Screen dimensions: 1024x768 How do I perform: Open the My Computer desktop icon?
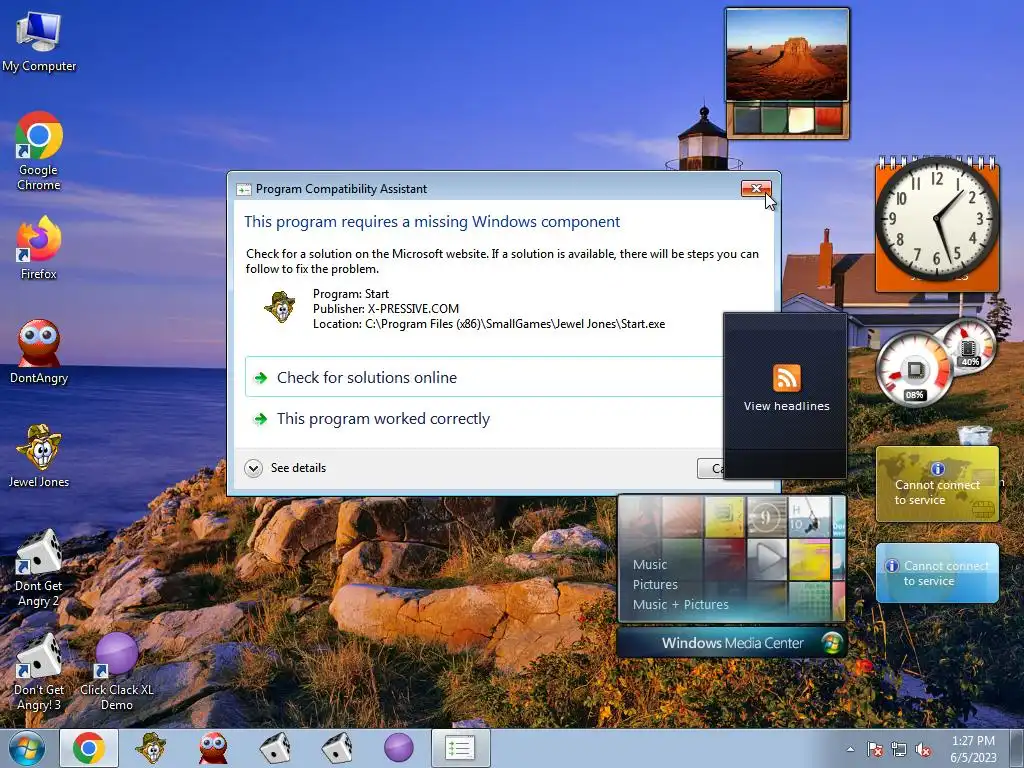click(x=39, y=41)
